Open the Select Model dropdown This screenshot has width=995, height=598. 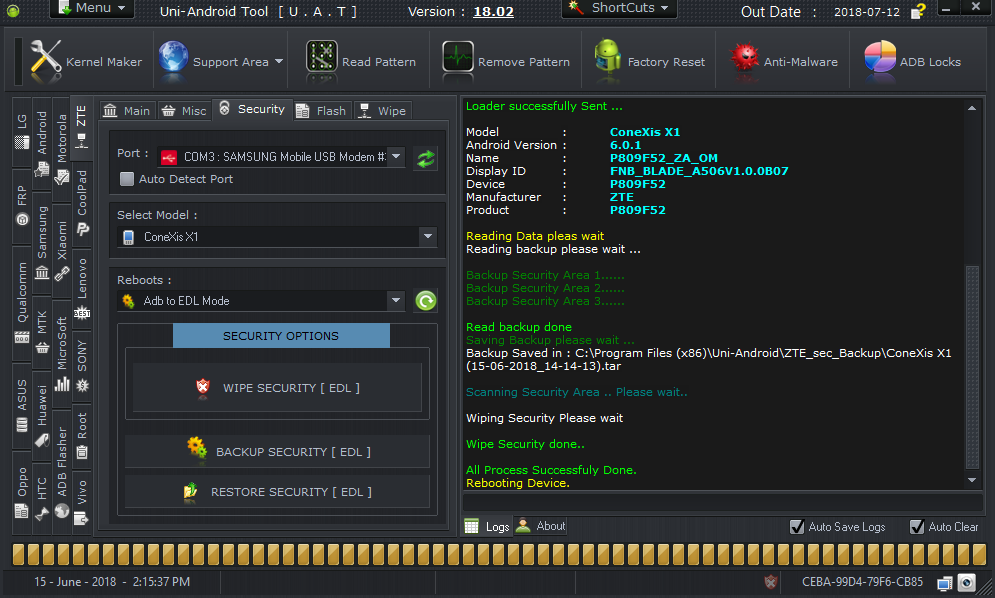click(x=428, y=236)
